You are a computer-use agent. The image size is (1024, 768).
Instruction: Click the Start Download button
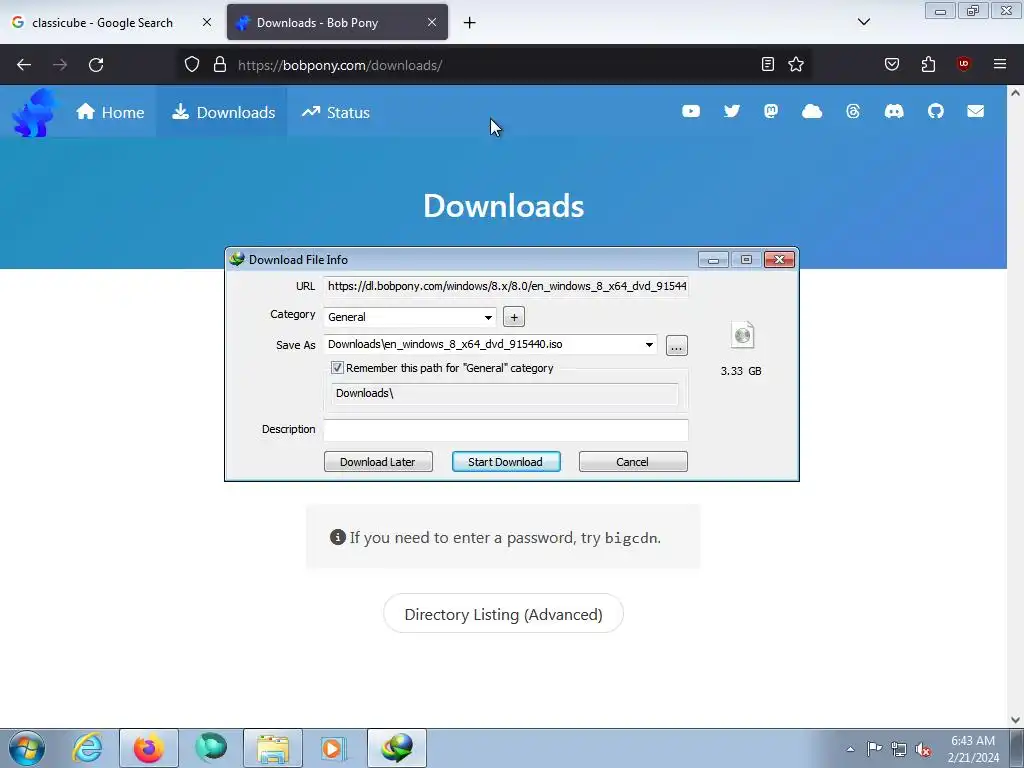[x=506, y=462]
